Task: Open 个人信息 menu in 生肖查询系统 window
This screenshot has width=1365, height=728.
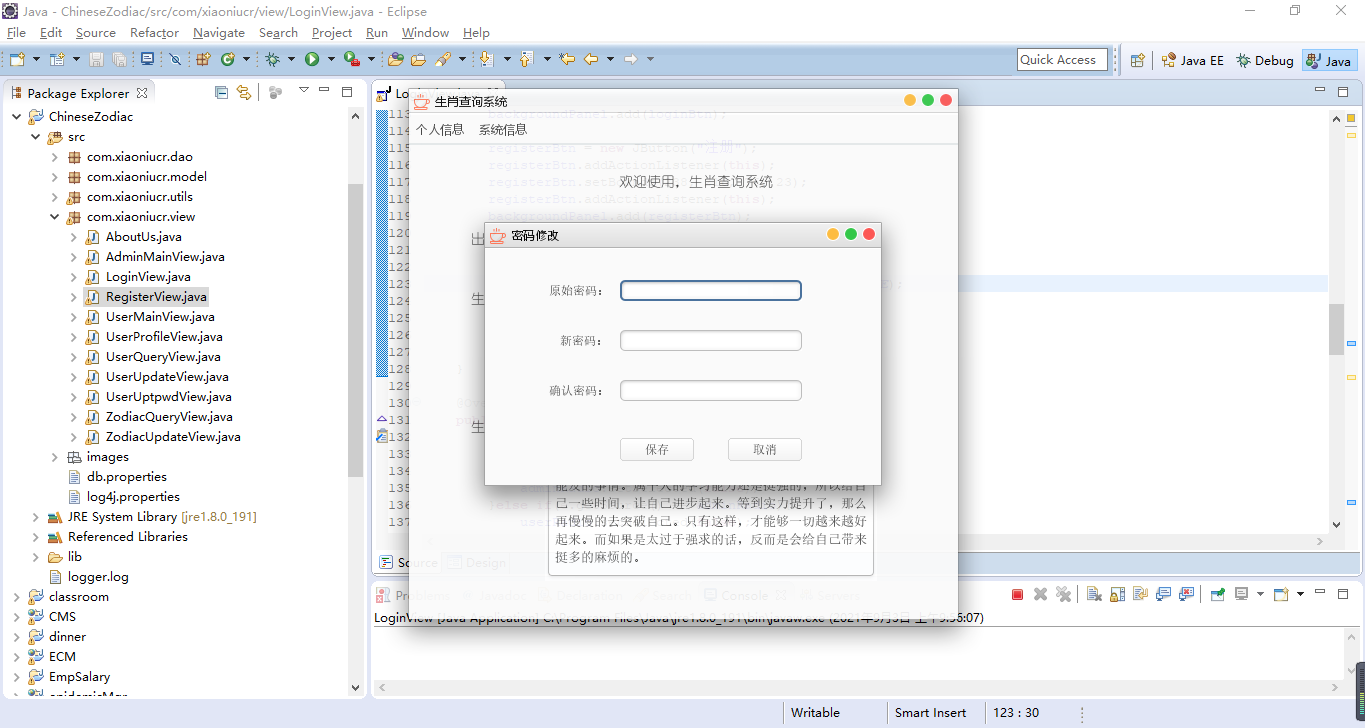Action: coord(440,130)
